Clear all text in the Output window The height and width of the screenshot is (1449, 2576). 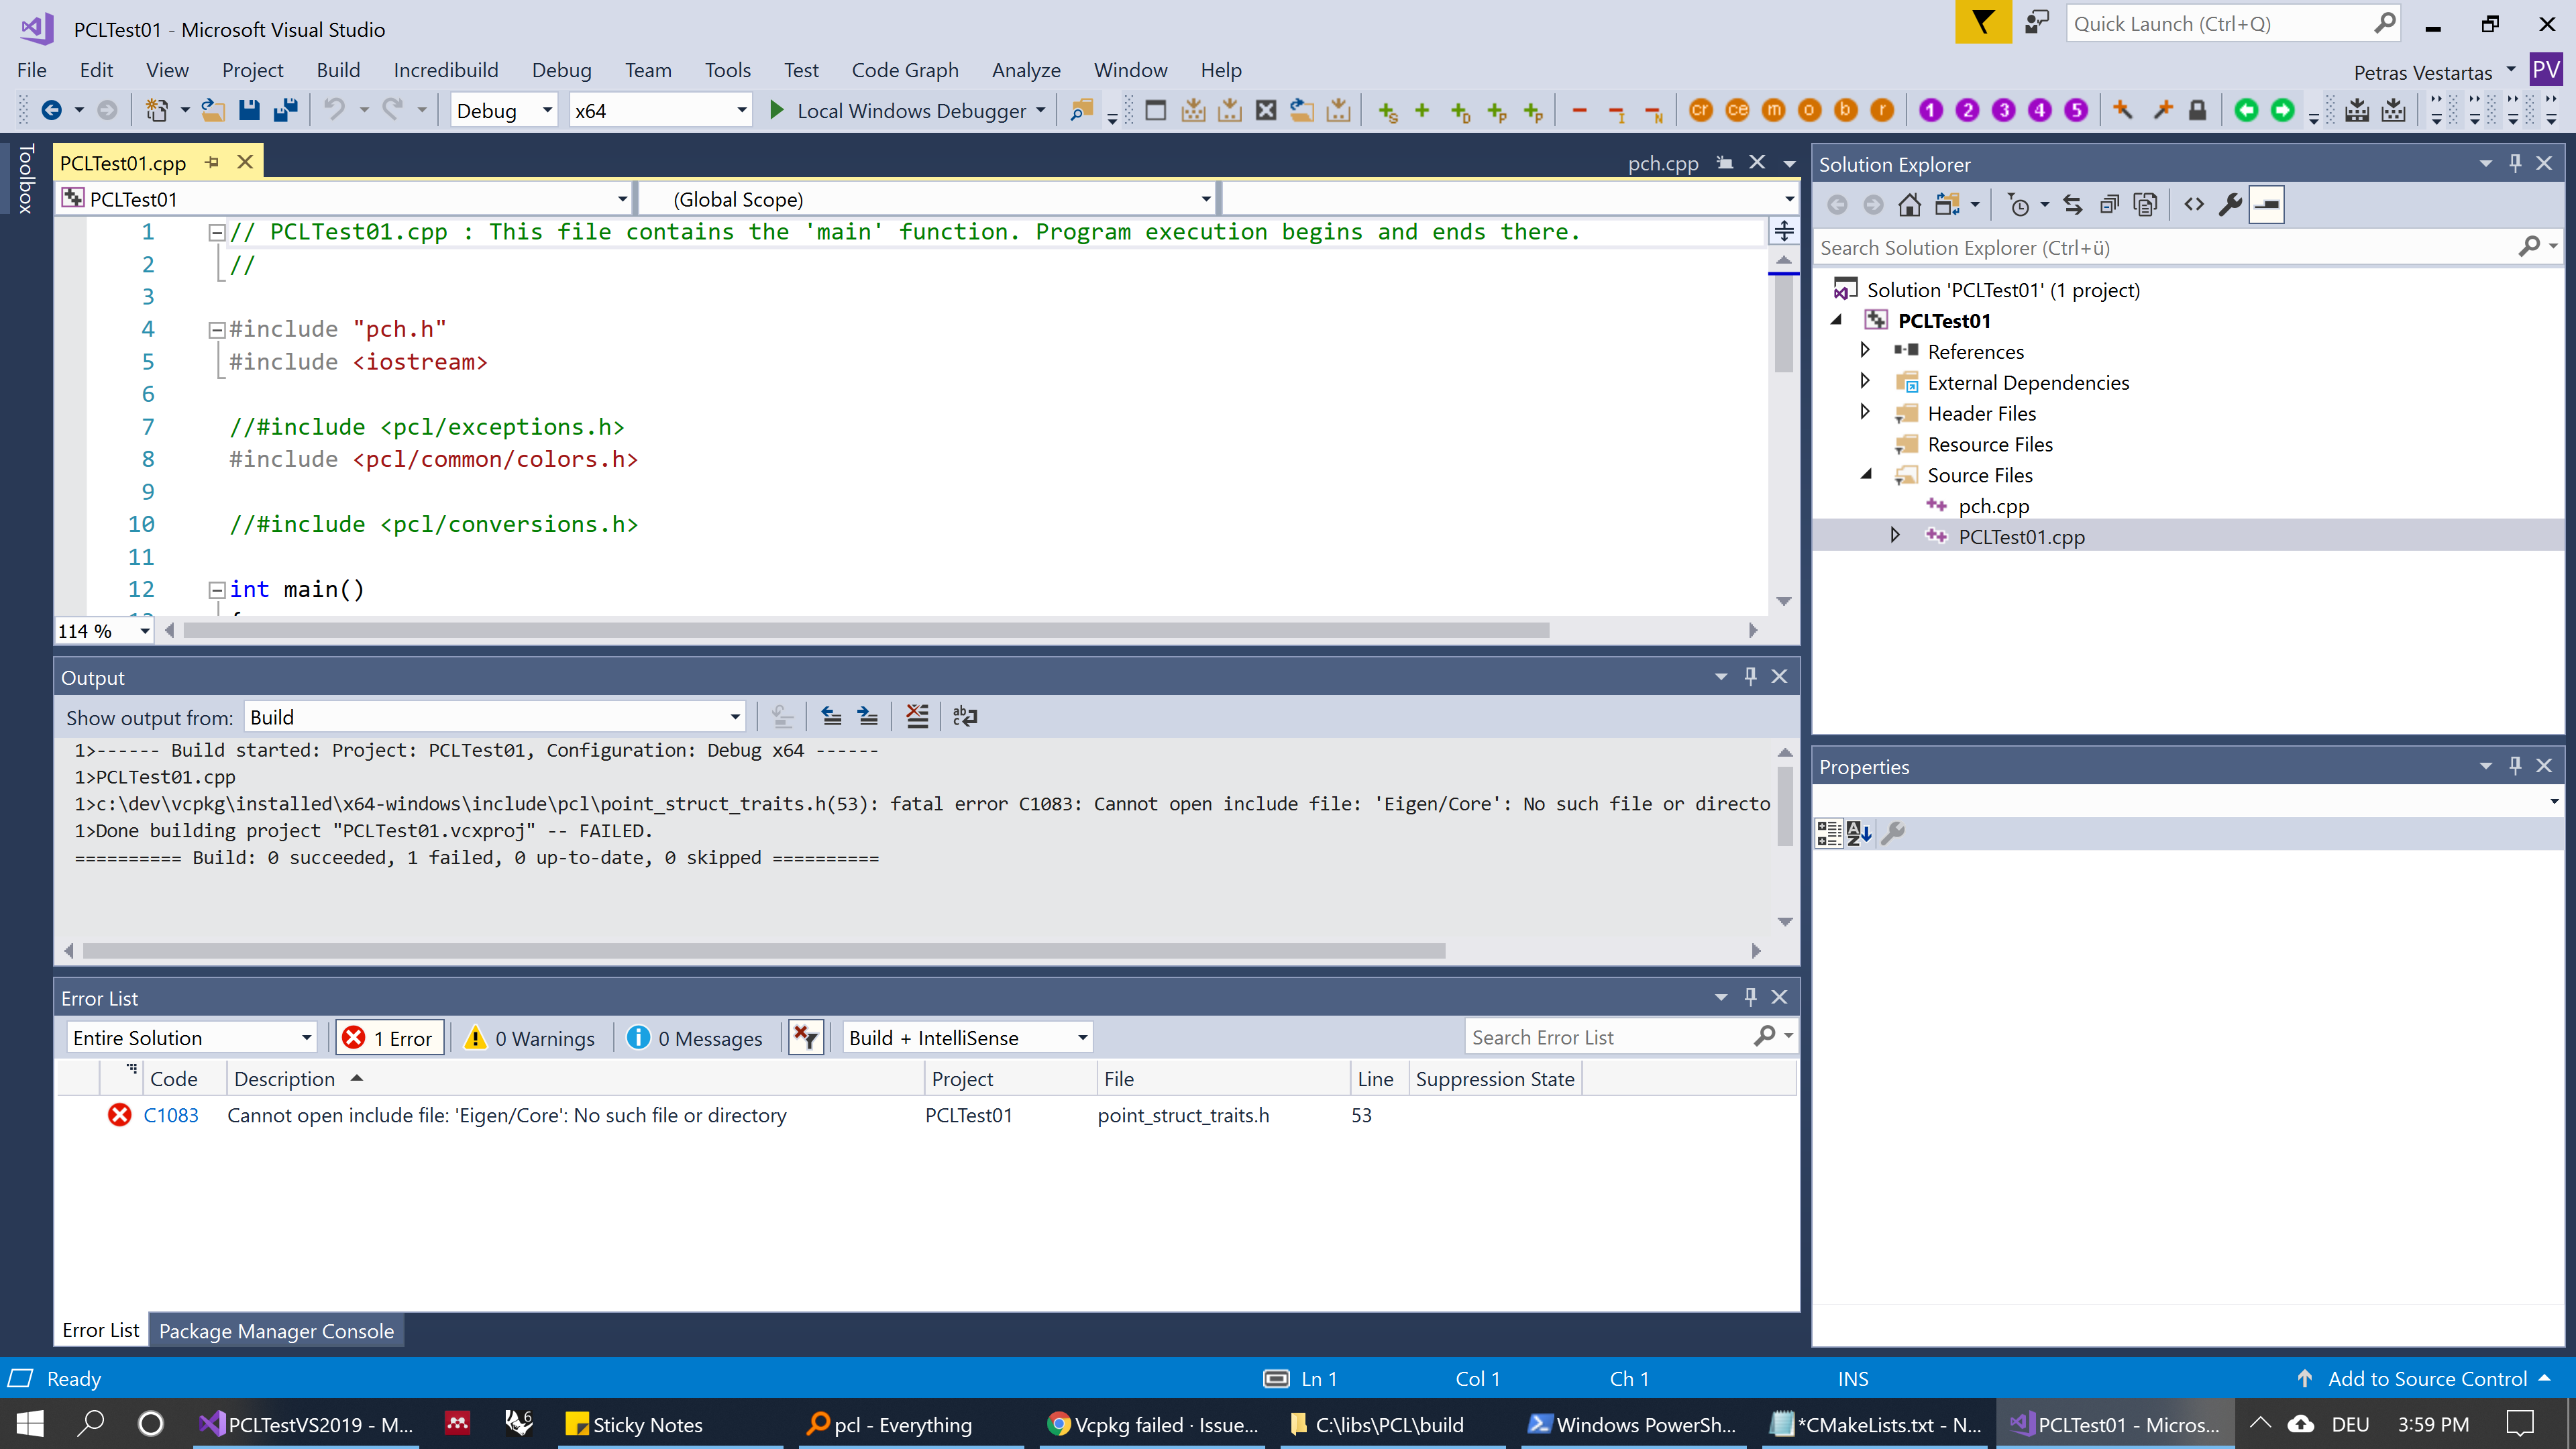tap(917, 716)
